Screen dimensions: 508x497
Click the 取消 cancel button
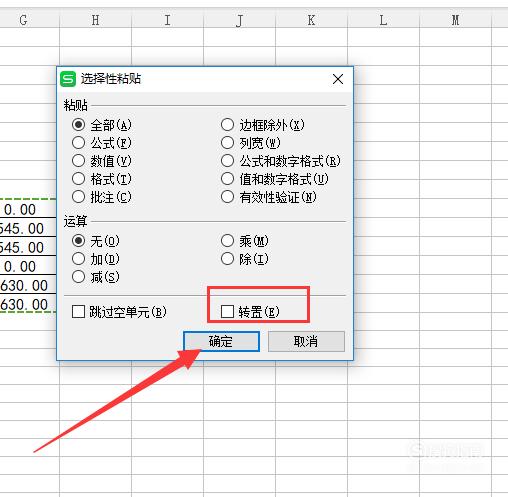click(306, 341)
